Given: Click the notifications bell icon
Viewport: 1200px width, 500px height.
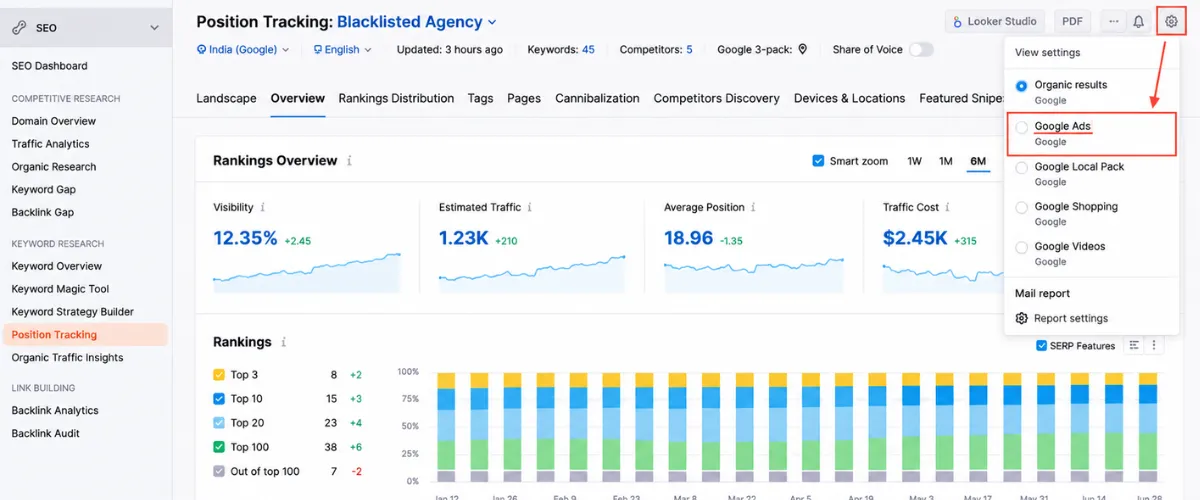Looking at the screenshot, I should (x=1138, y=21).
